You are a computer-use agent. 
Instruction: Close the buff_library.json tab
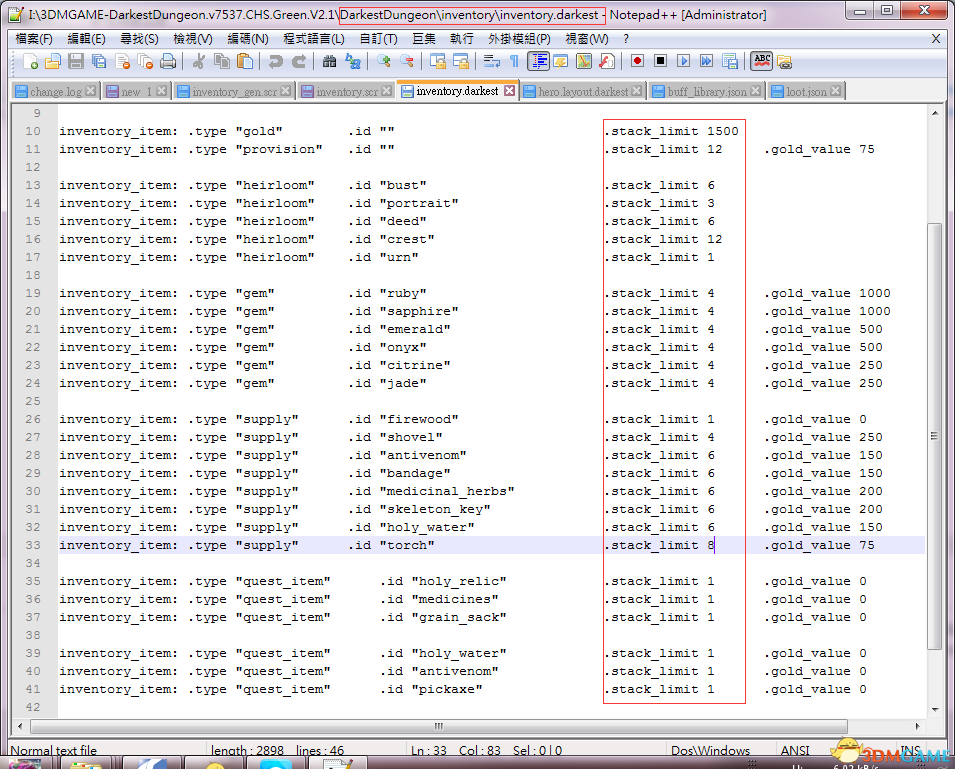[x=755, y=91]
